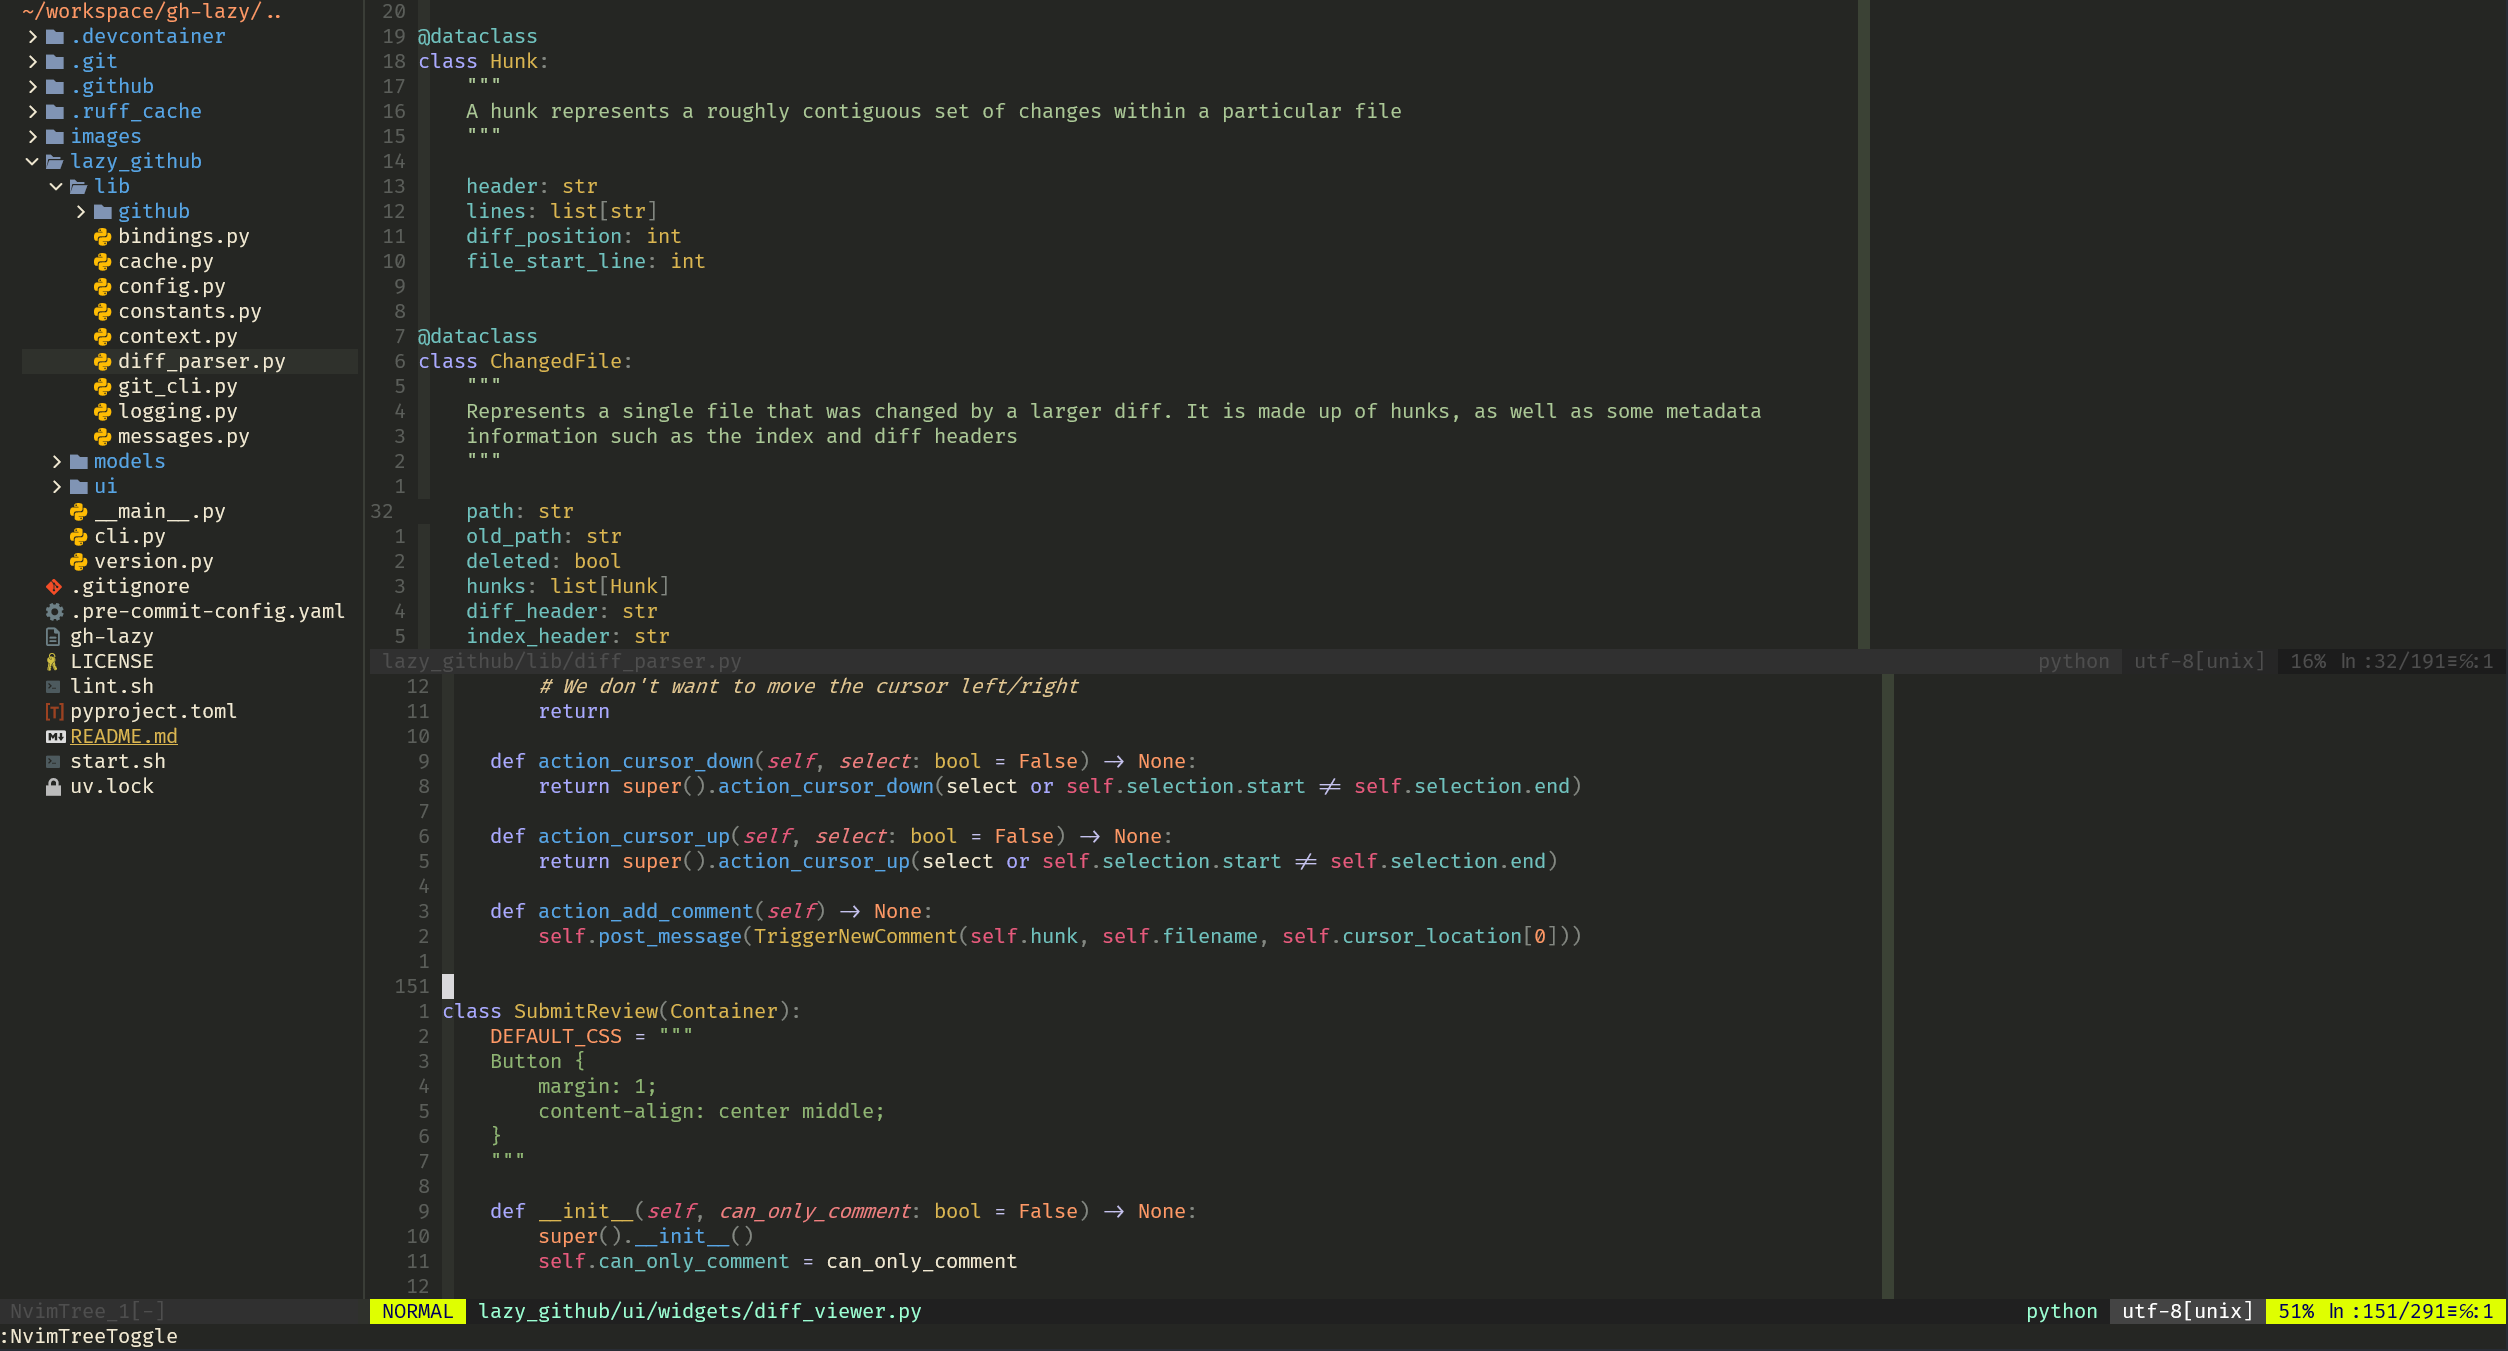
Task: Open the cache.py file name
Action: pos(166,262)
